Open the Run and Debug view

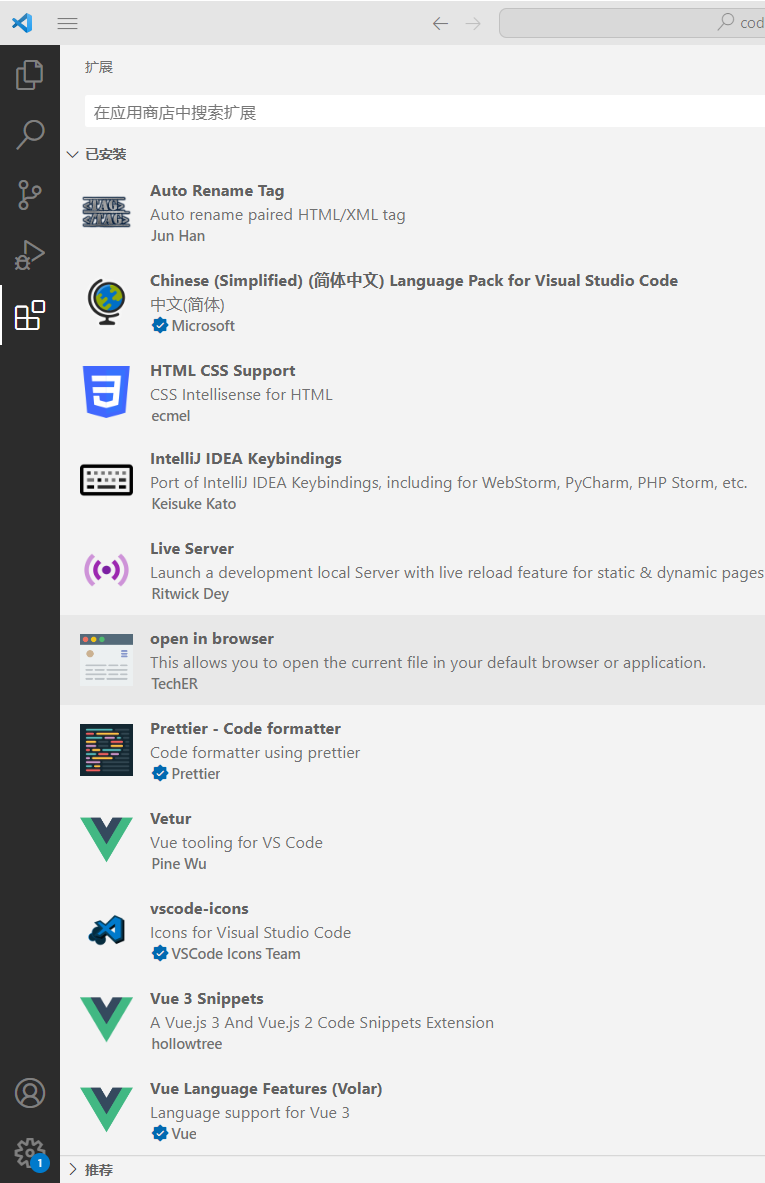[30, 255]
